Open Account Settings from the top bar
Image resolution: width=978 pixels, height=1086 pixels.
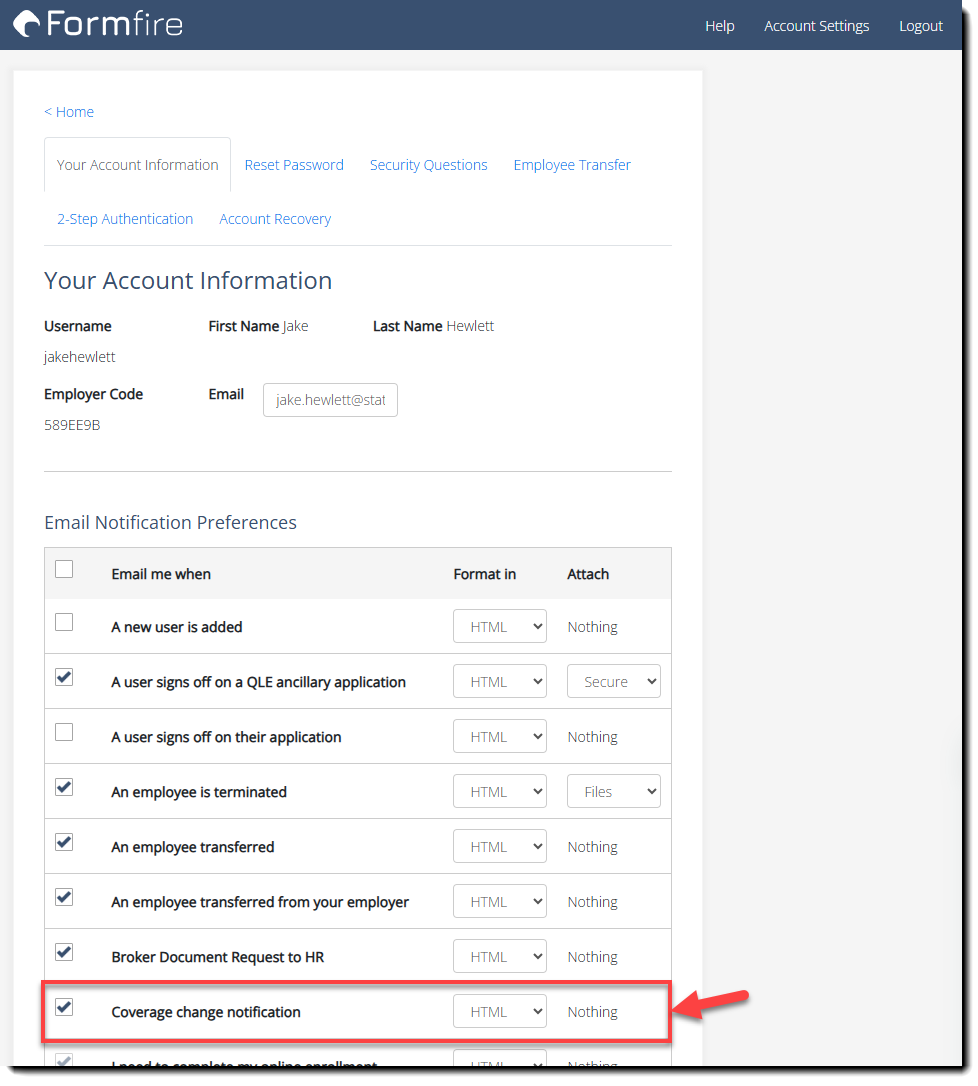tap(816, 25)
